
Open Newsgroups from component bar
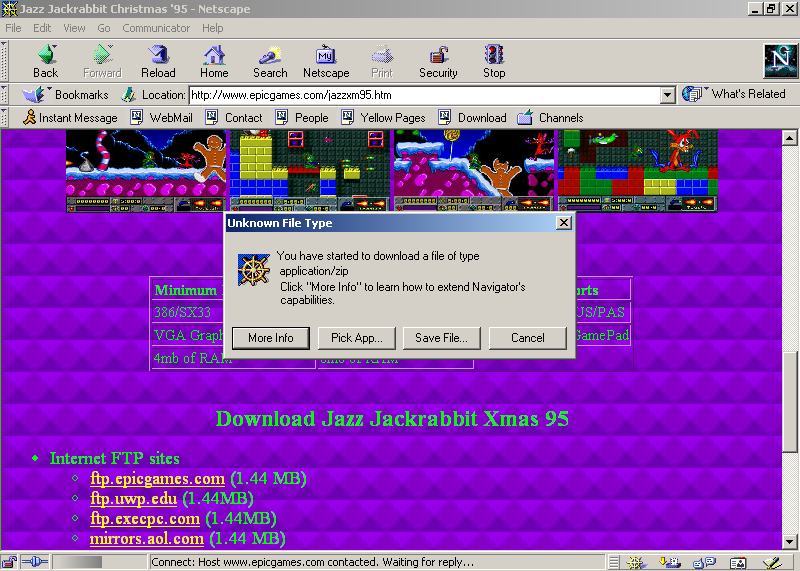point(705,563)
